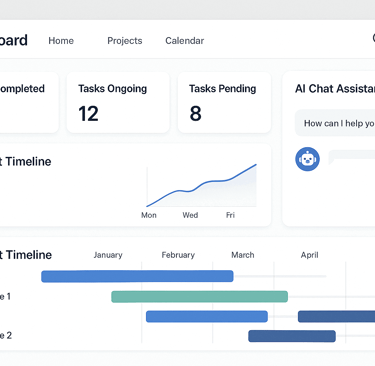Click the January column header

pyautogui.click(x=108, y=255)
